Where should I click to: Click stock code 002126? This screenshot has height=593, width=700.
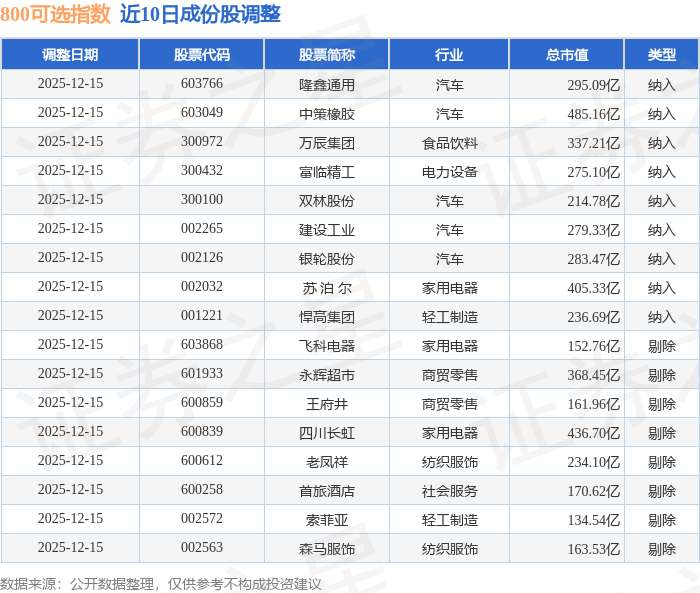[x=202, y=258]
